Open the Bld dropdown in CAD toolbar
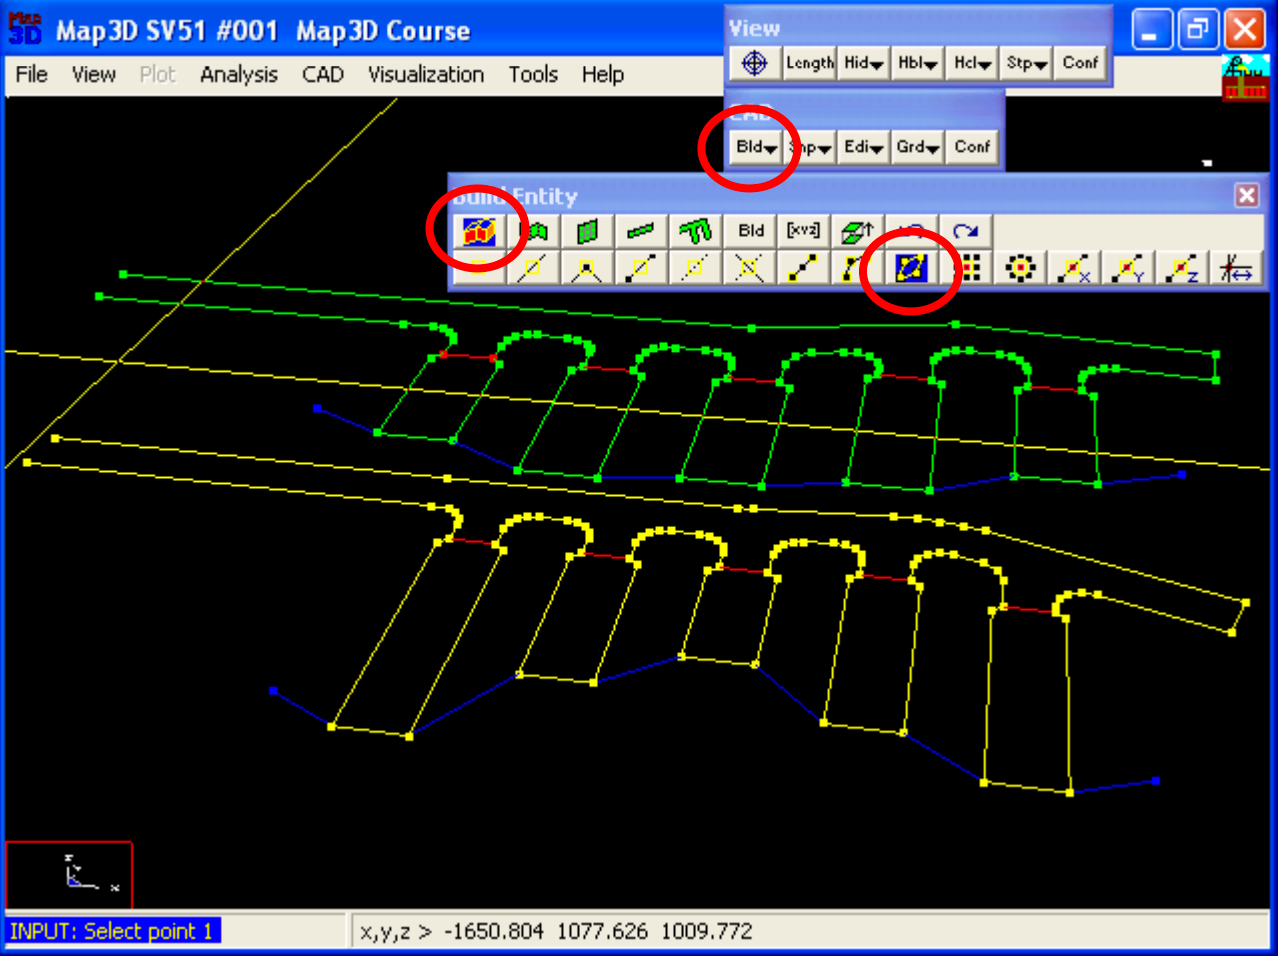This screenshot has width=1278, height=956. click(756, 147)
